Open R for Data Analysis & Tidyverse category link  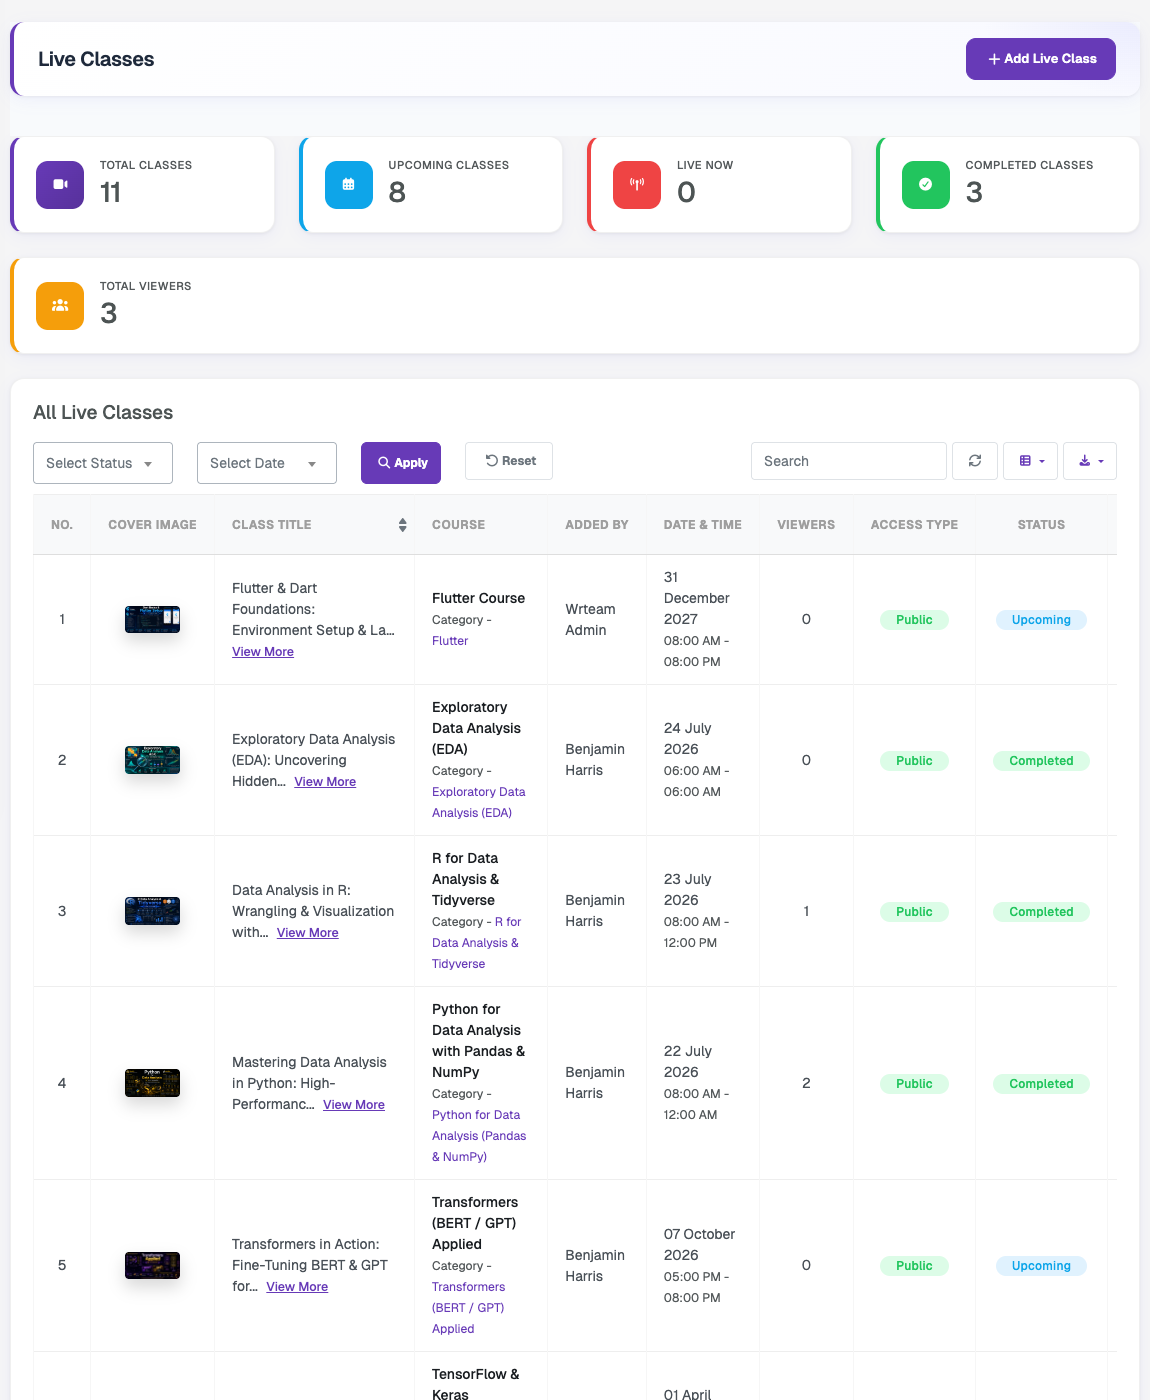(x=476, y=943)
